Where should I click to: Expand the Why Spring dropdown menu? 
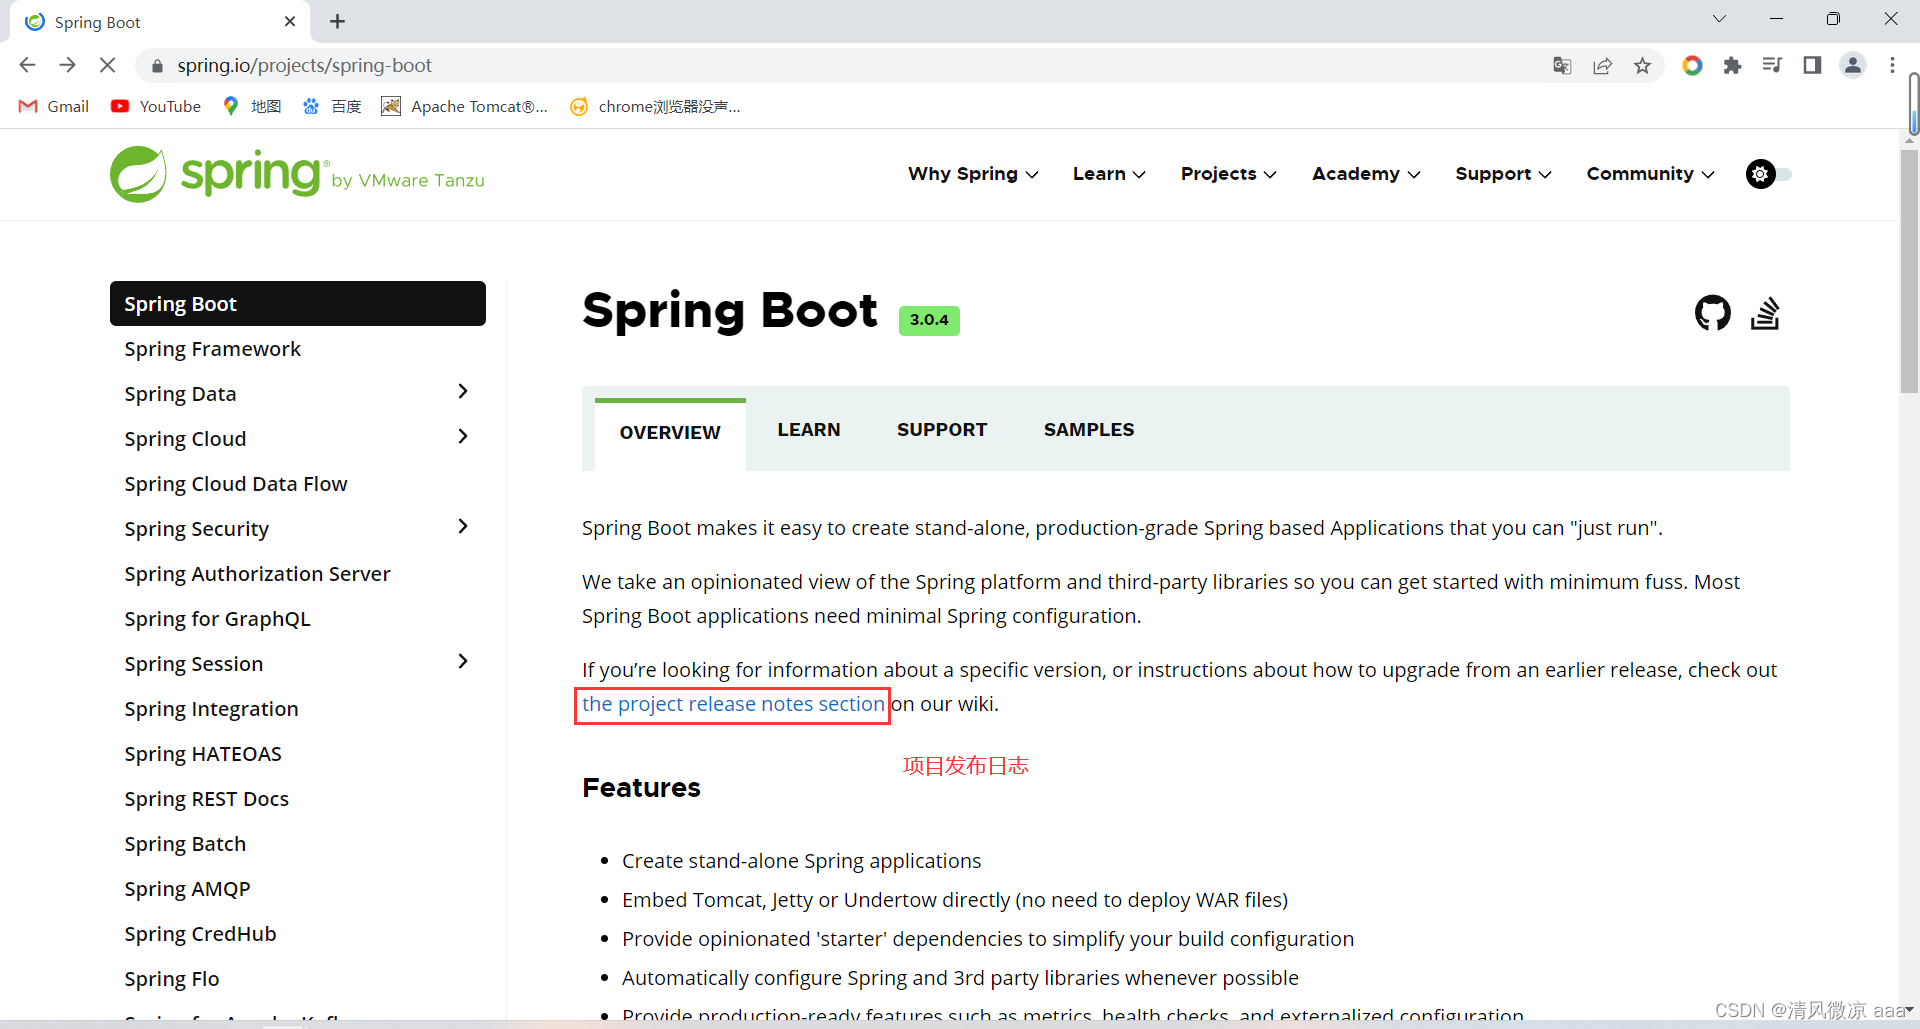coord(973,174)
